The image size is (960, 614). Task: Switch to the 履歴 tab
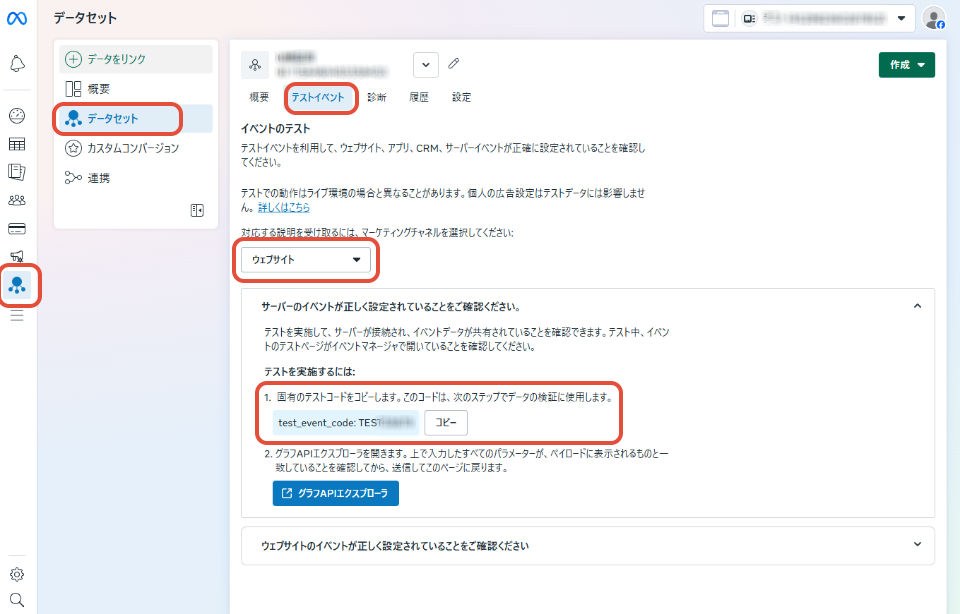(419, 97)
